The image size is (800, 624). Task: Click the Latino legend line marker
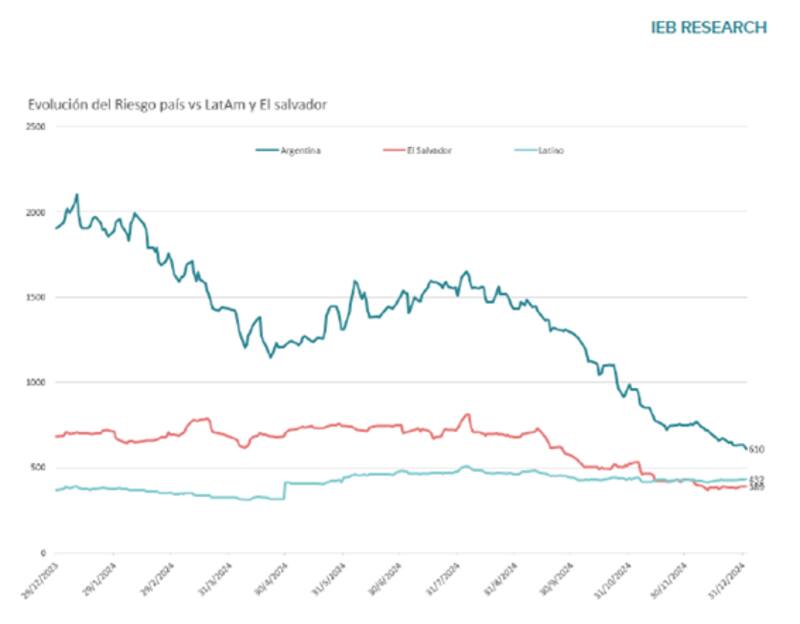point(523,150)
